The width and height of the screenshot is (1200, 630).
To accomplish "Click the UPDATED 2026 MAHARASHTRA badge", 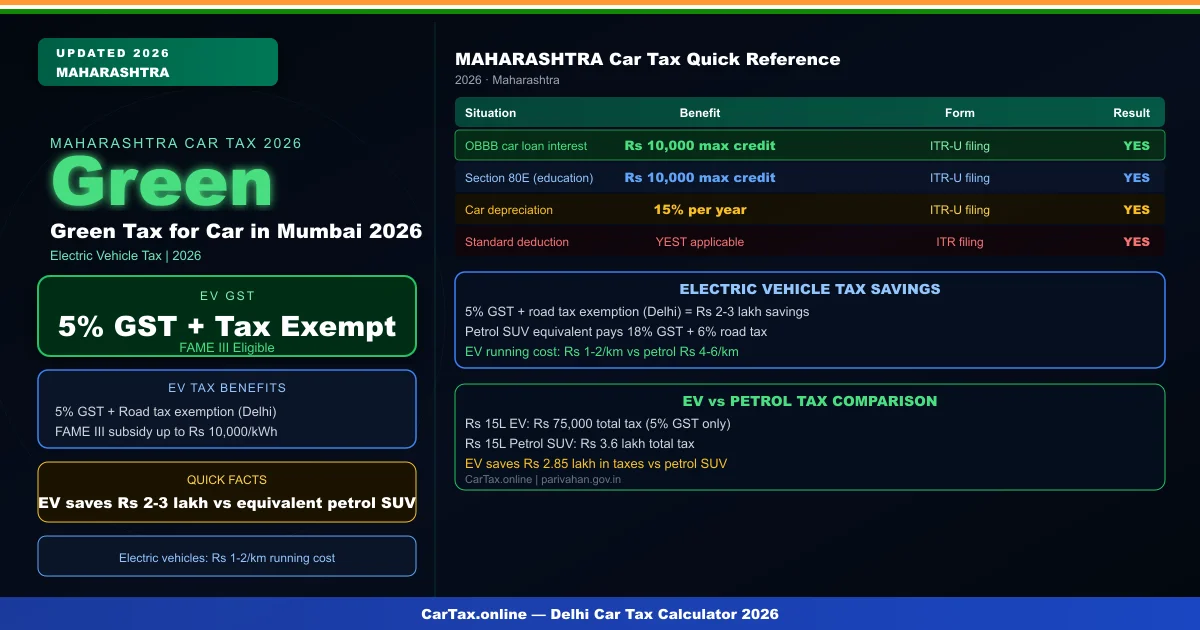I will [157, 62].
